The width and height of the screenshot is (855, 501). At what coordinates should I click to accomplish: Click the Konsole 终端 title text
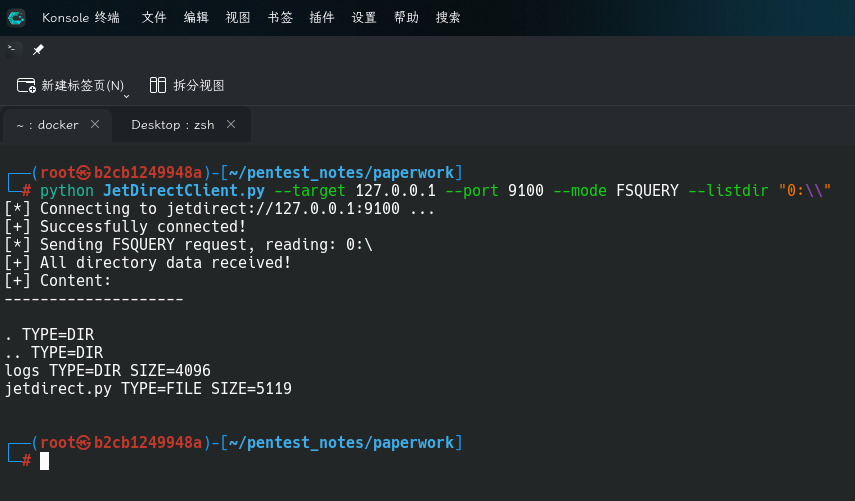[x=81, y=17]
